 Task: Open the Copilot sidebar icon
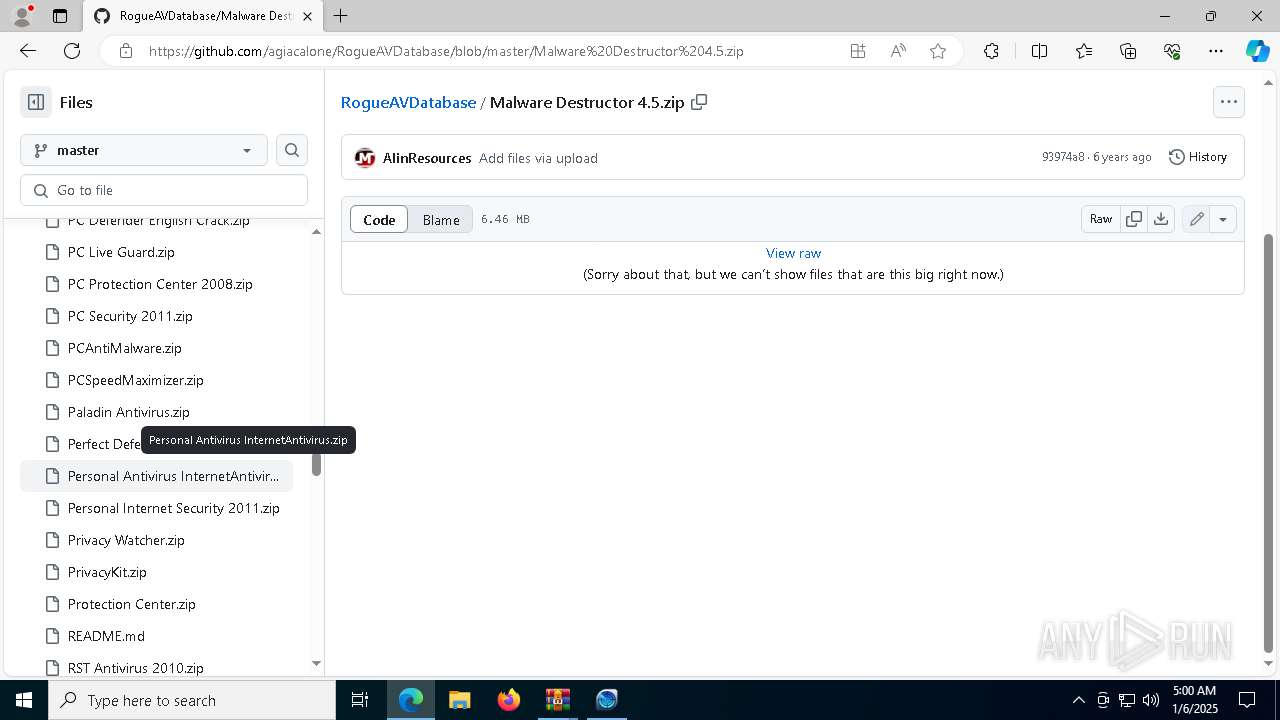coord(1257,51)
